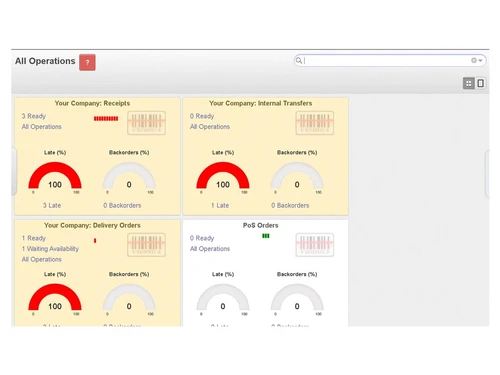
Task: Click the red help question mark button
Action: (87, 62)
